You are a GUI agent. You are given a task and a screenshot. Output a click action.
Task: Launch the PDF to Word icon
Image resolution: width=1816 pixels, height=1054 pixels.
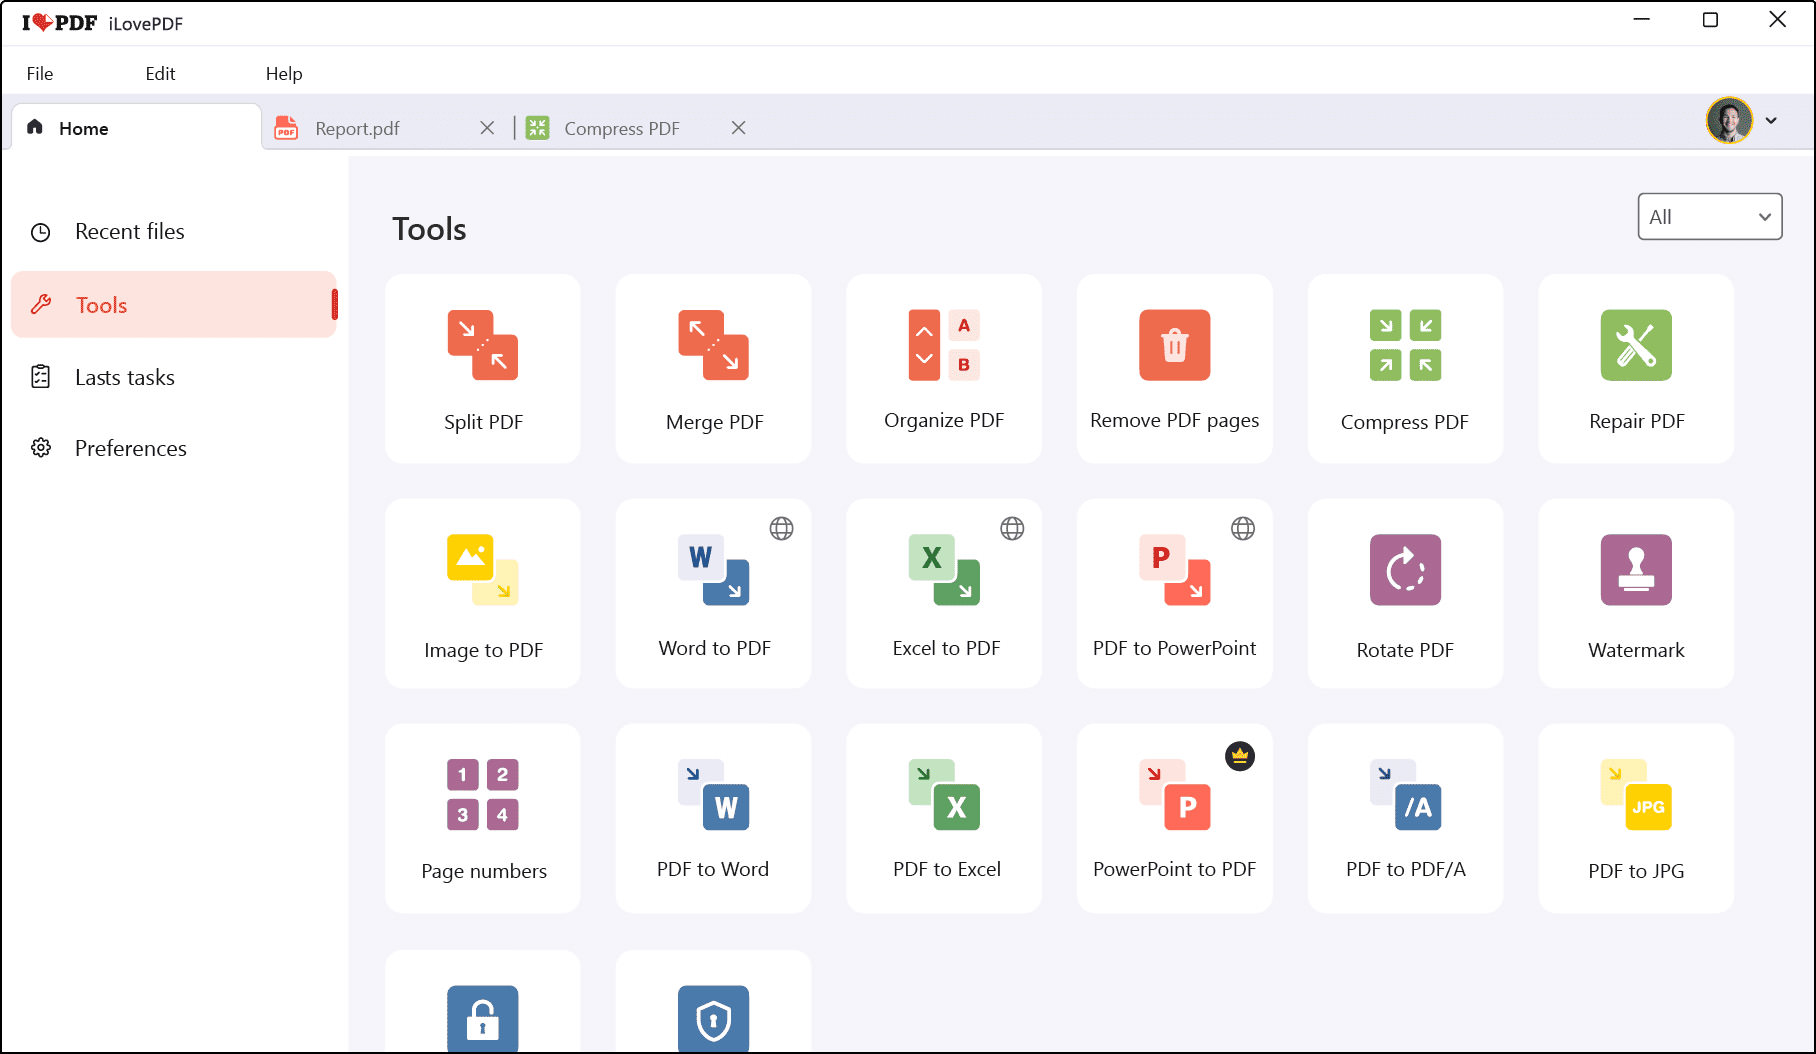pyautogui.click(x=714, y=795)
